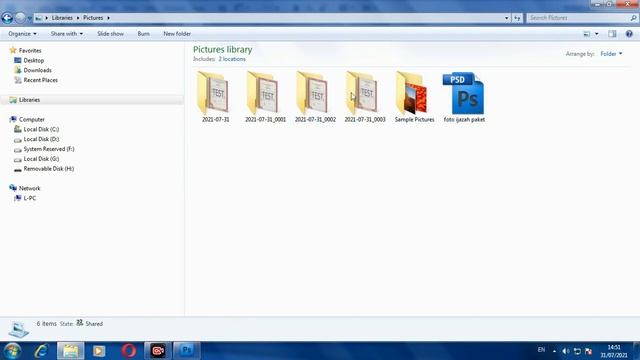640x360 pixels.
Task: Switch to Photoshop in the taskbar
Action: point(187,351)
